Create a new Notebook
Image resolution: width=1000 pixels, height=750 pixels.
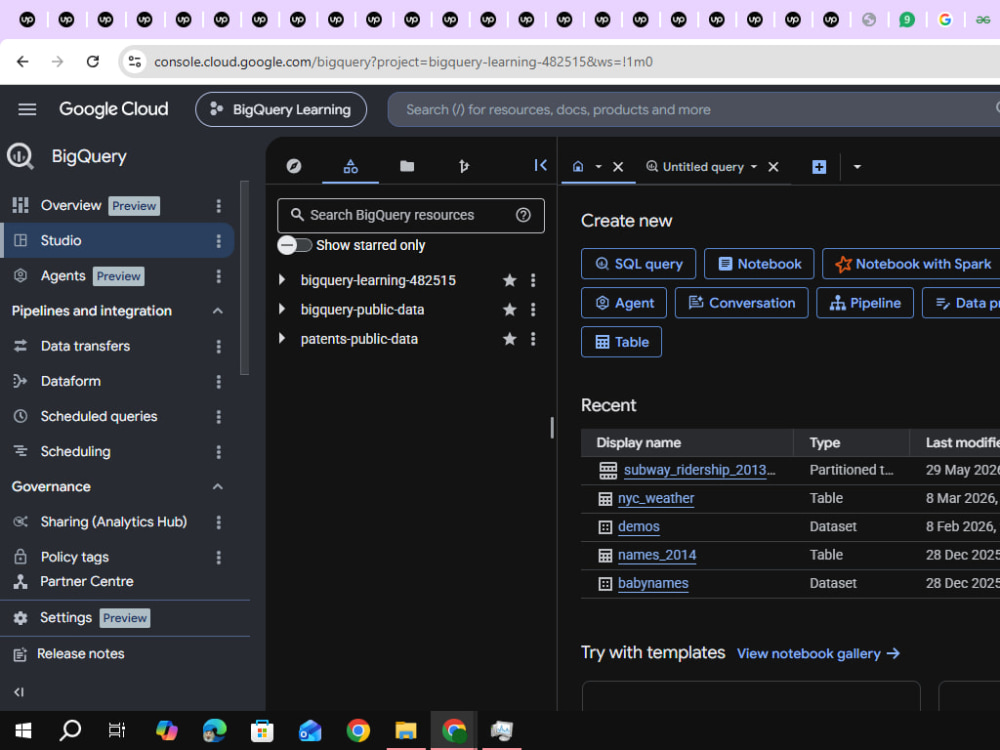pyautogui.click(x=759, y=264)
